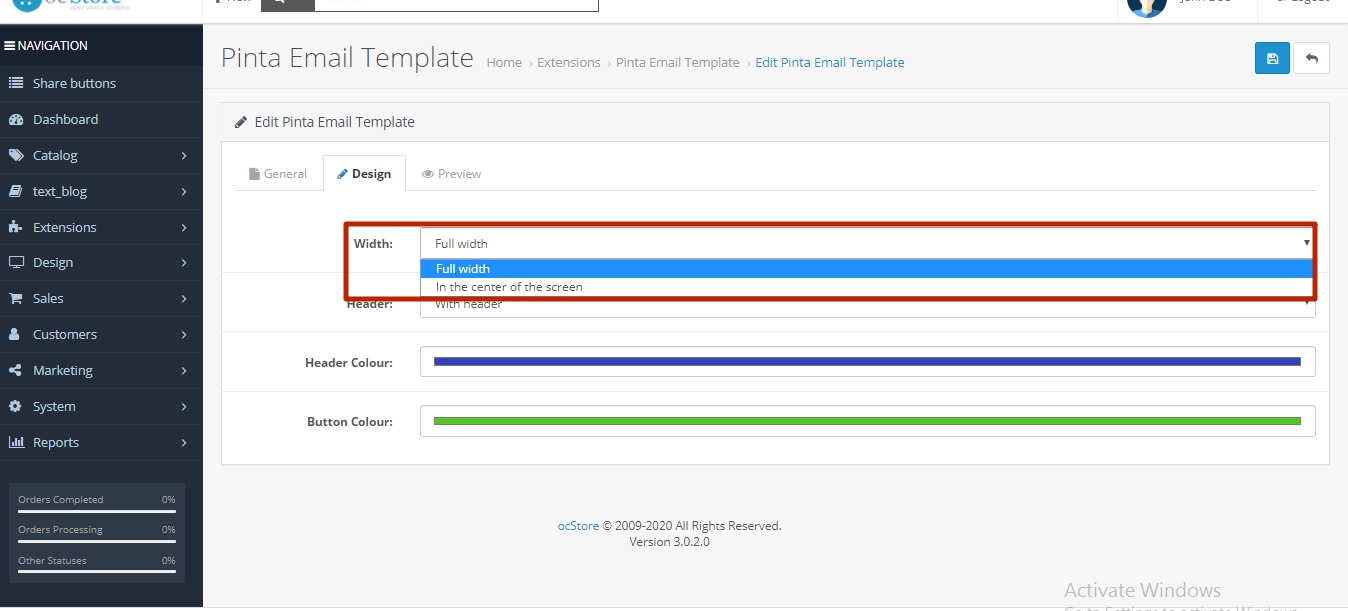The width and height of the screenshot is (1348, 611).
Task: Open Reports bar chart menu
Action: (55, 442)
